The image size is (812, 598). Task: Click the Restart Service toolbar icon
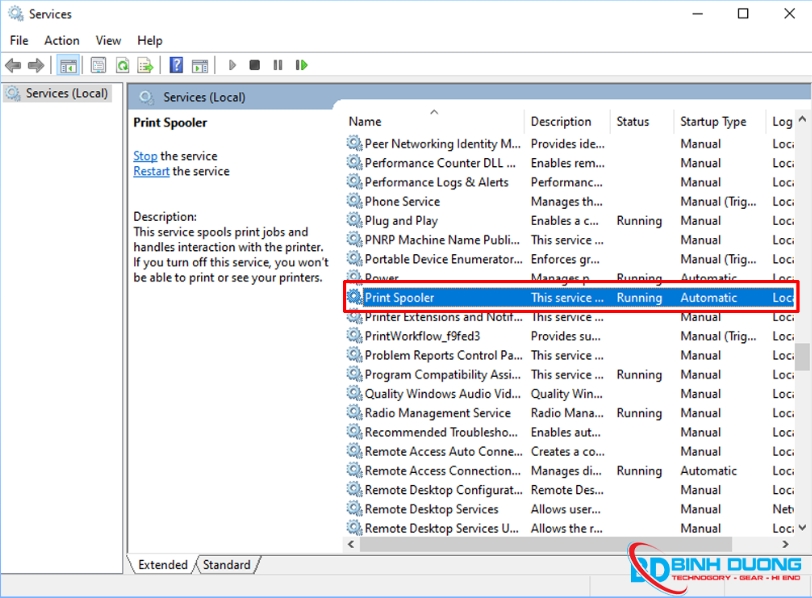pos(301,65)
